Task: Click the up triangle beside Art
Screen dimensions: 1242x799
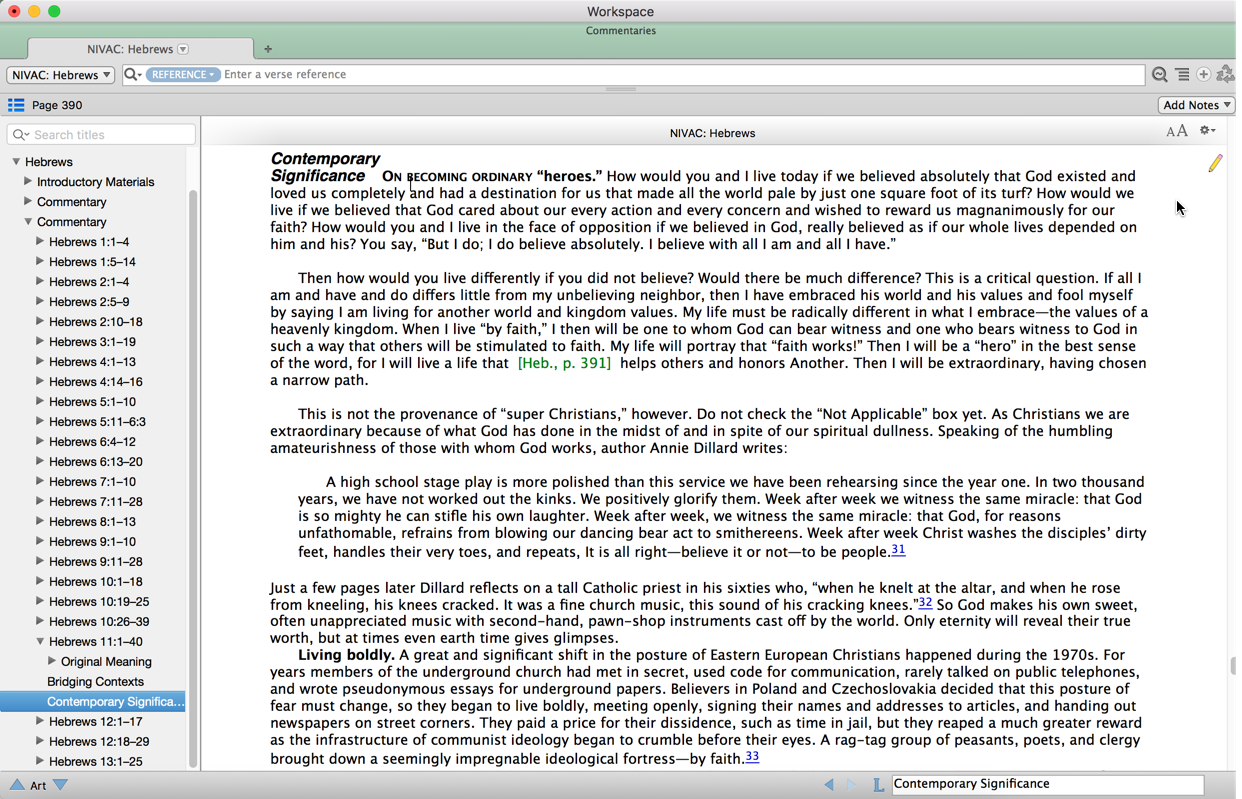Action: point(17,785)
